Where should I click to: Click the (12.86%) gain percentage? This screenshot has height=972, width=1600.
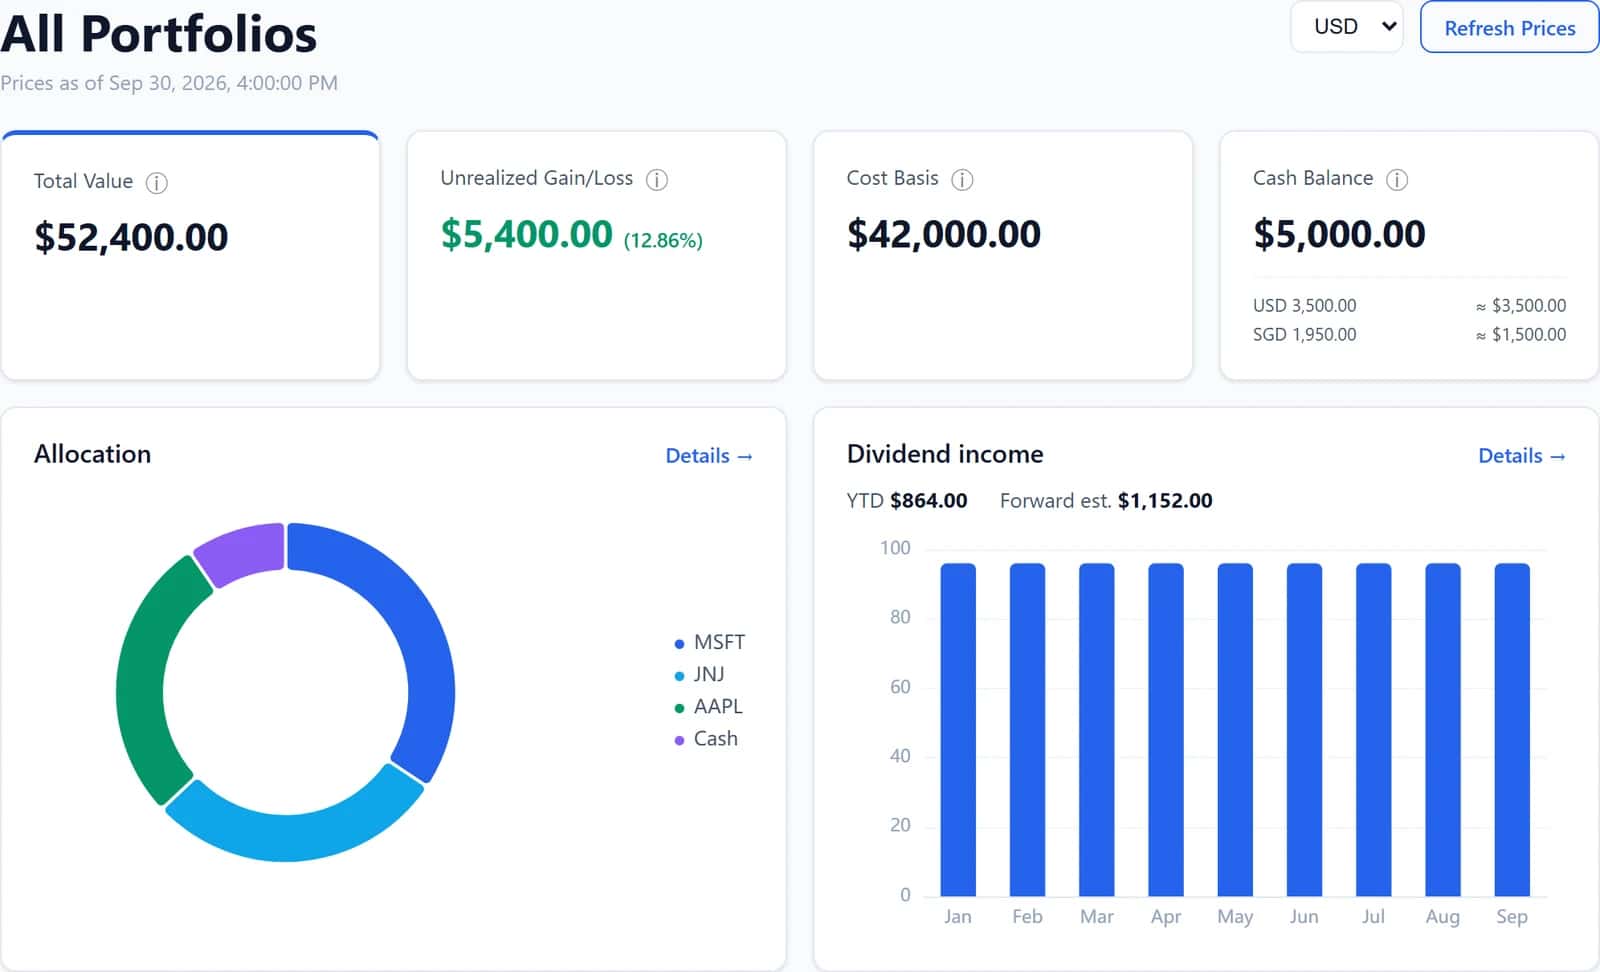click(x=663, y=240)
